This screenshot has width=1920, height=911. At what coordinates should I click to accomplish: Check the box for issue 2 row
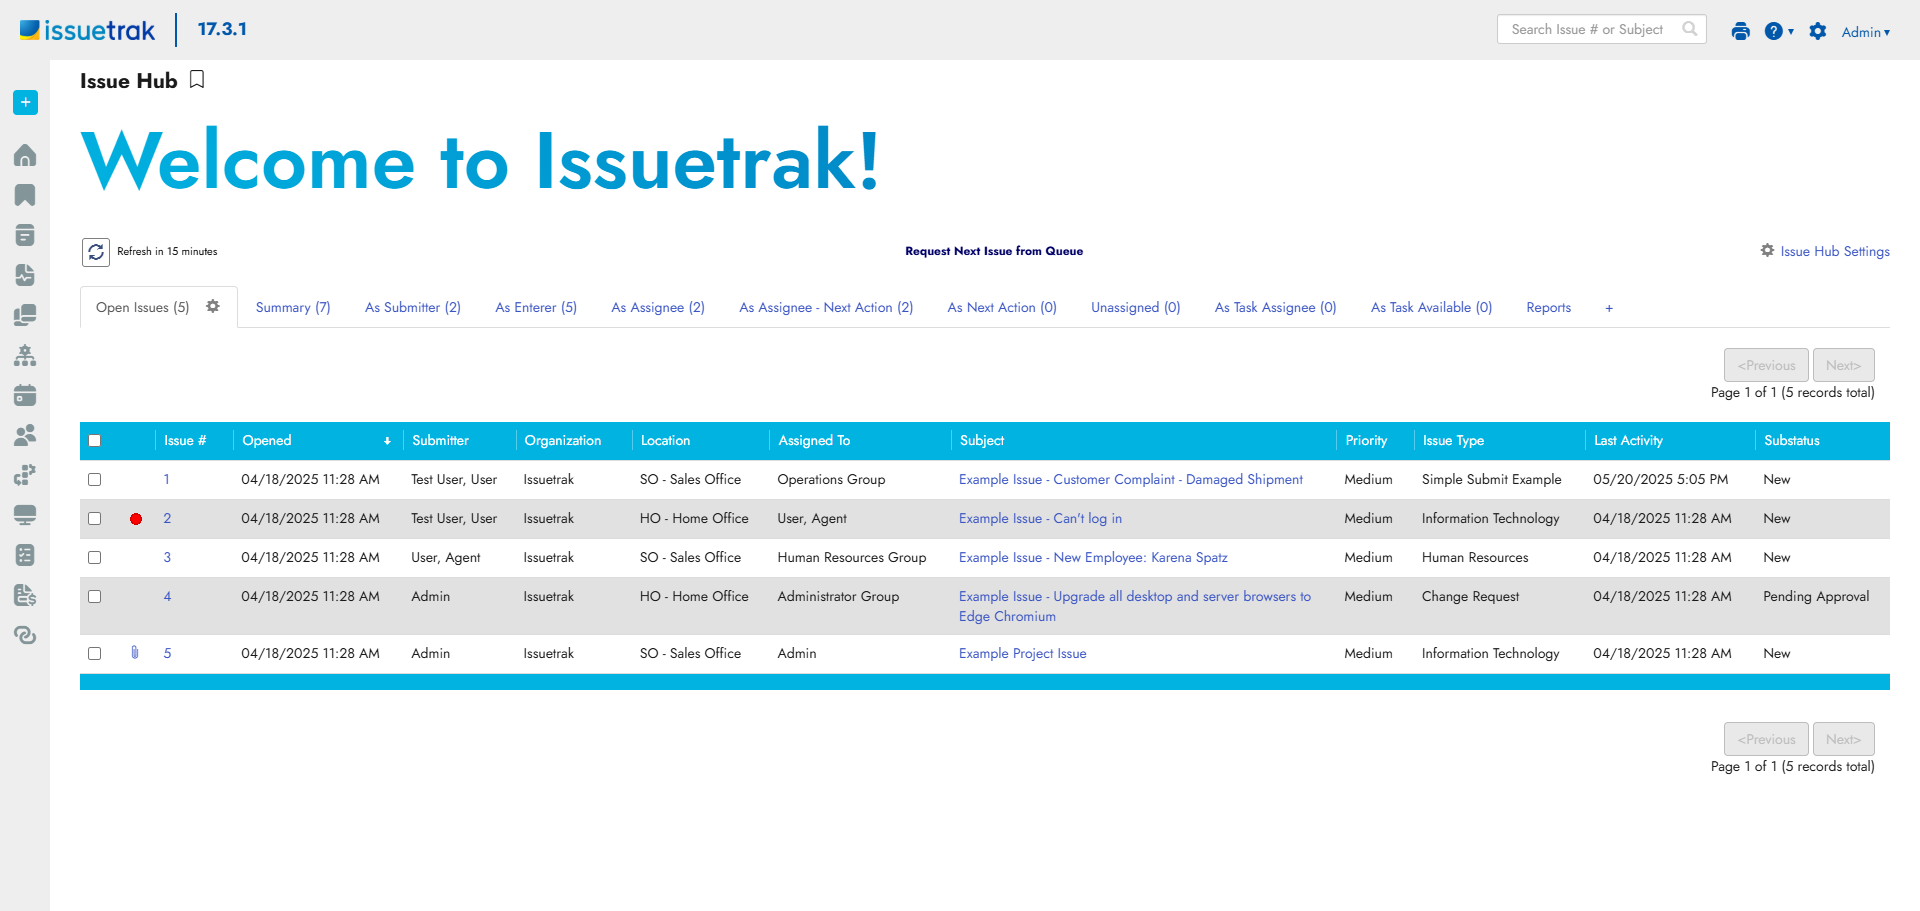point(95,519)
